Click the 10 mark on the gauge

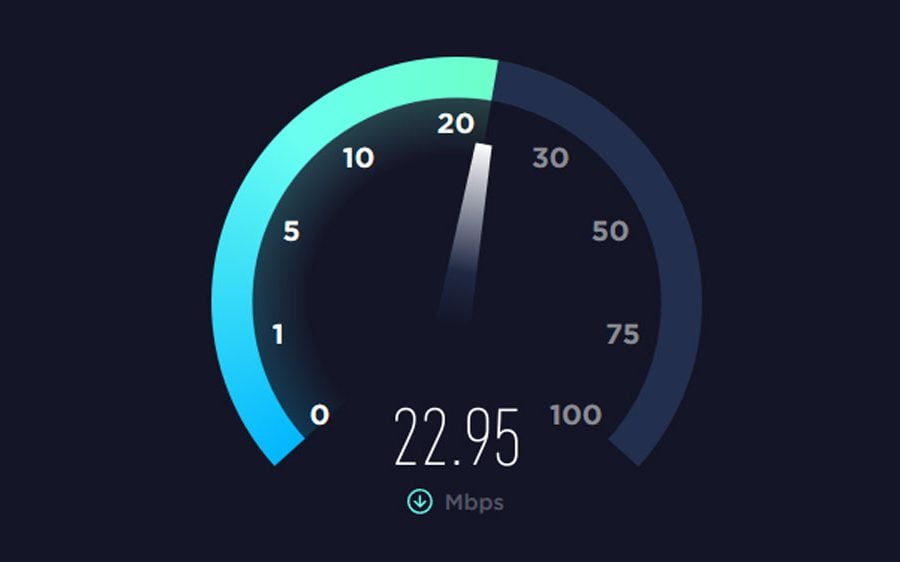pyautogui.click(x=359, y=157)
